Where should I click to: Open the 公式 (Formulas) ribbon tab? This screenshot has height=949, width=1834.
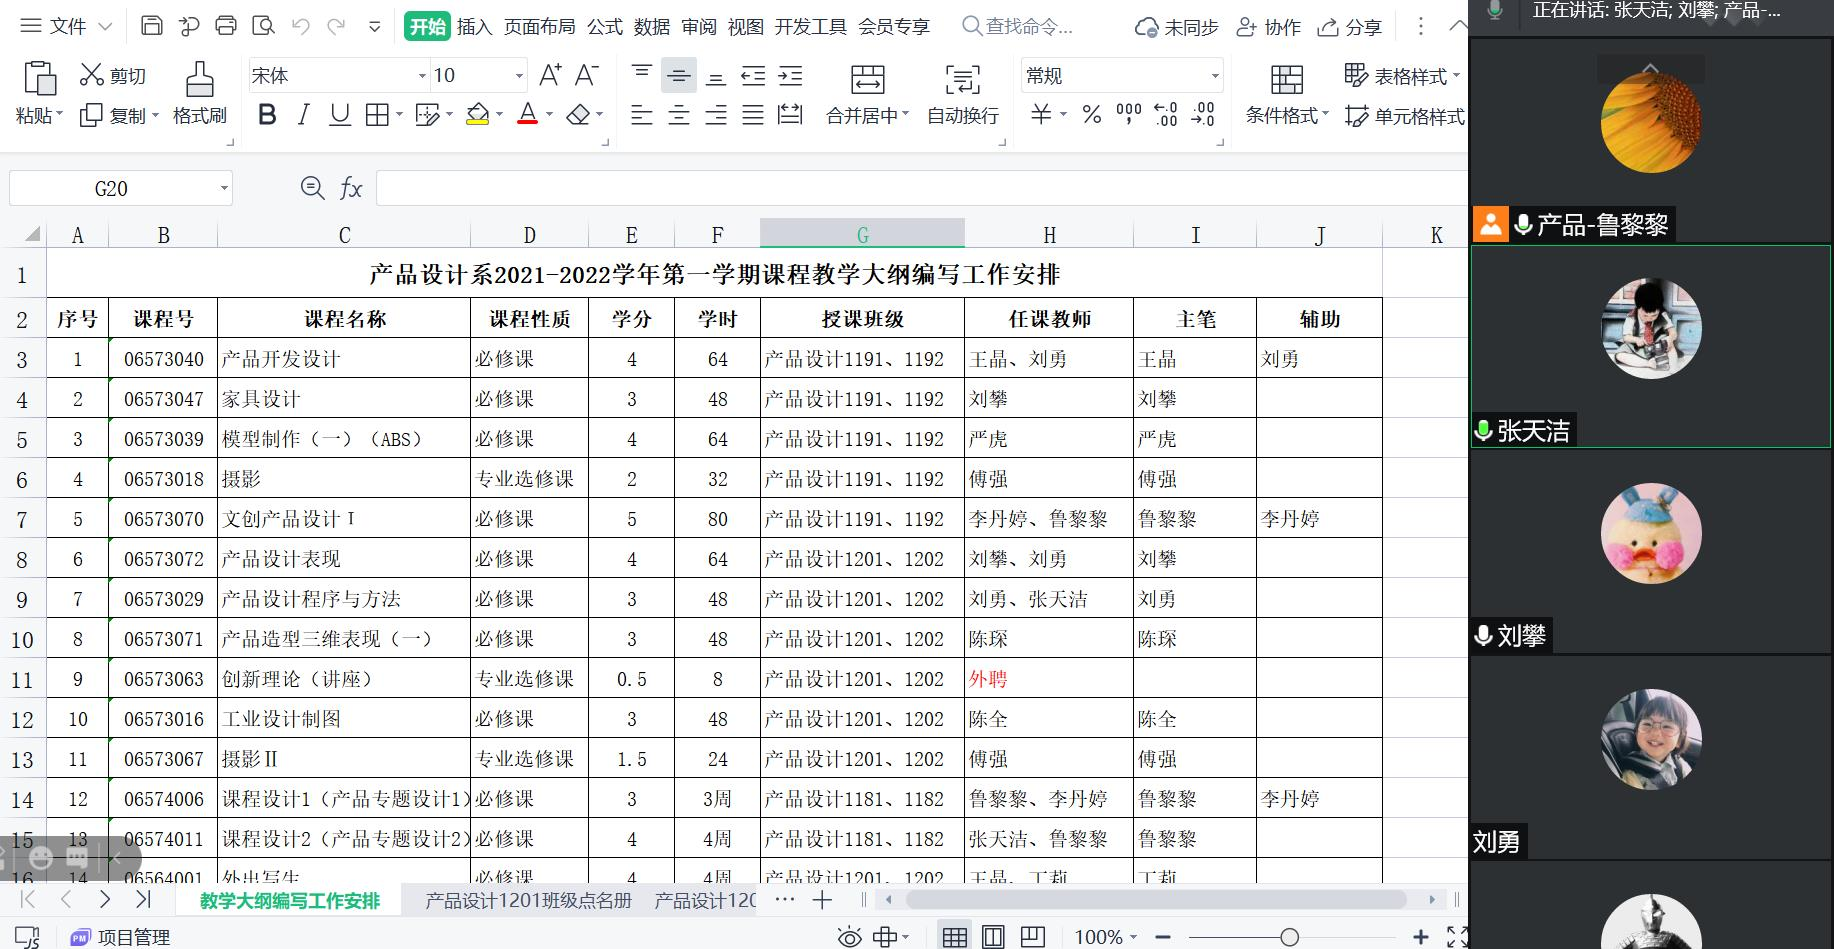[x=604, y=27]
